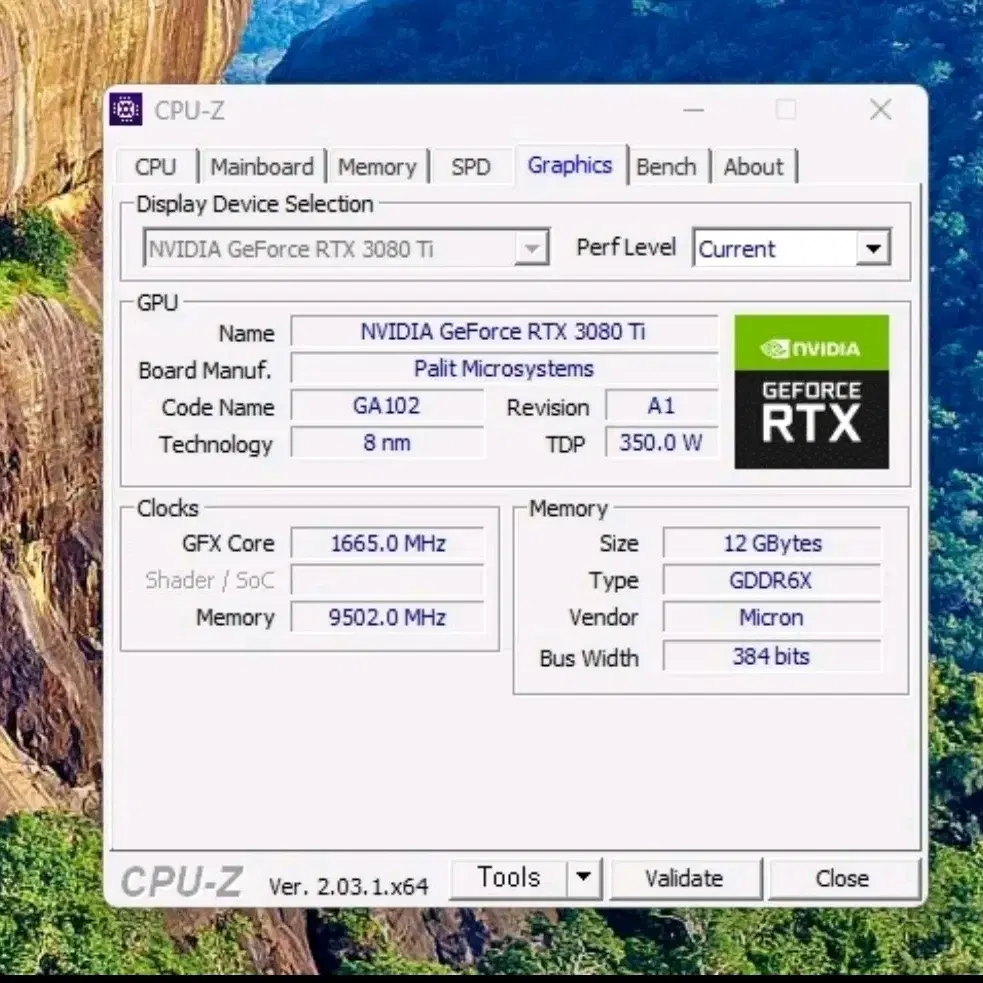Click the Memory Size value showing 12 GBytes

pyautogui.click(x=771, y=543)
